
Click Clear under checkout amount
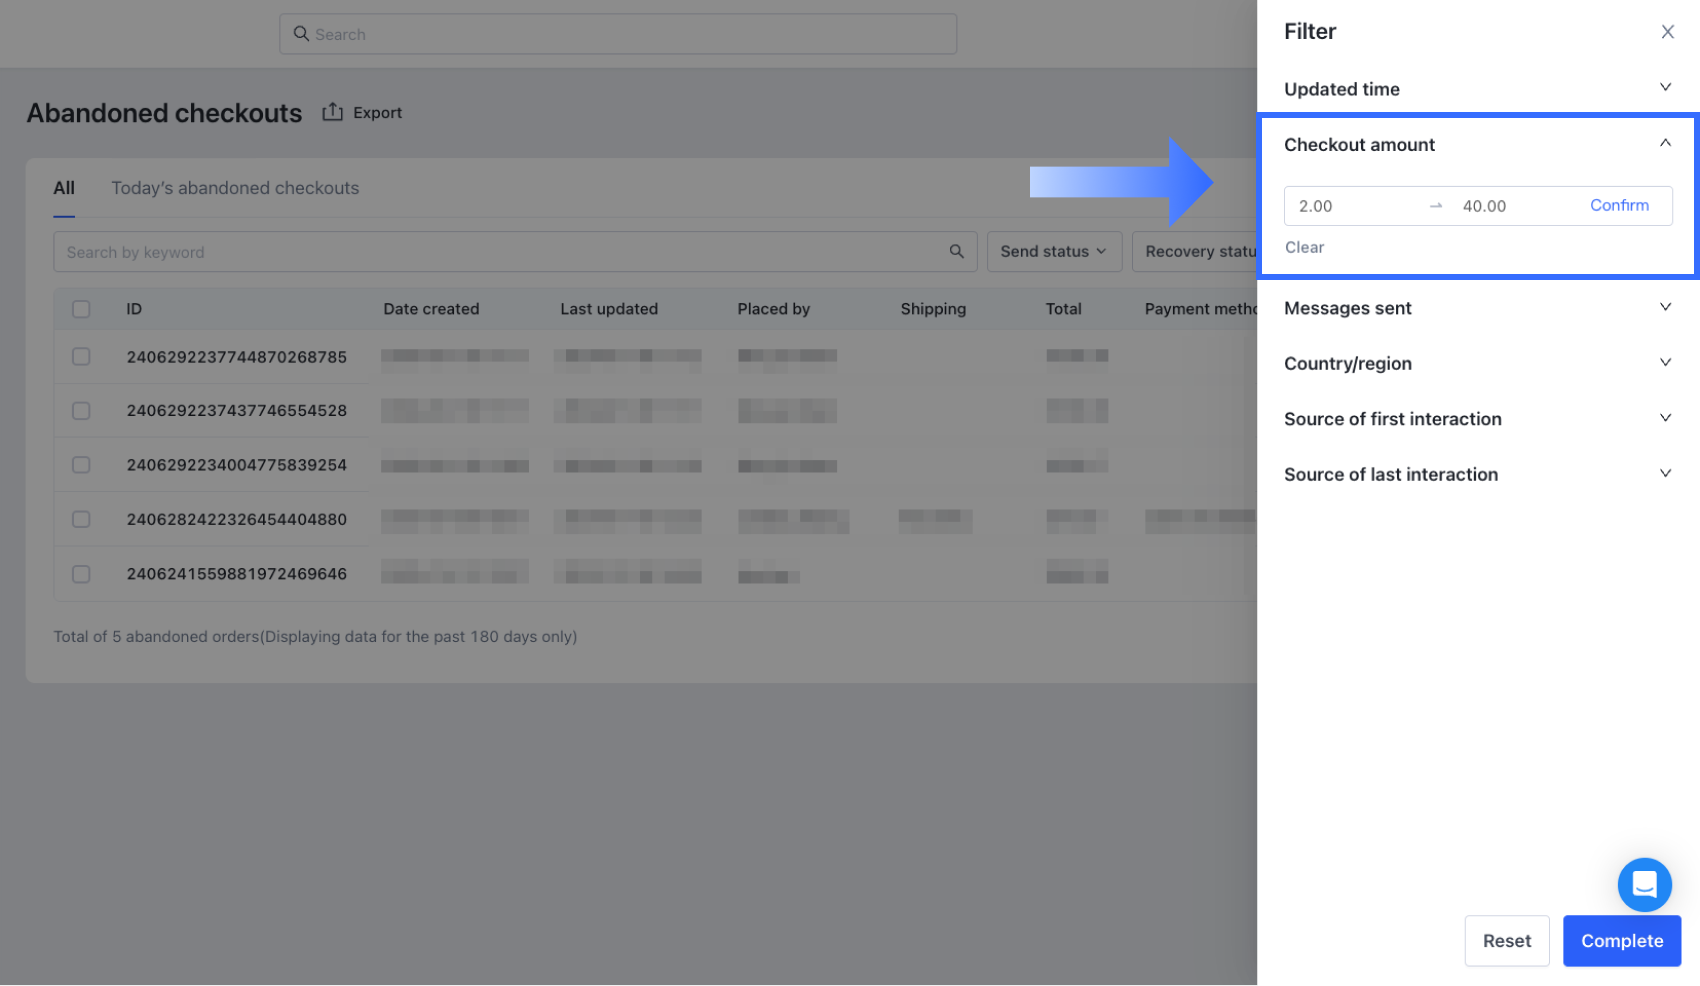(1304, 247)
